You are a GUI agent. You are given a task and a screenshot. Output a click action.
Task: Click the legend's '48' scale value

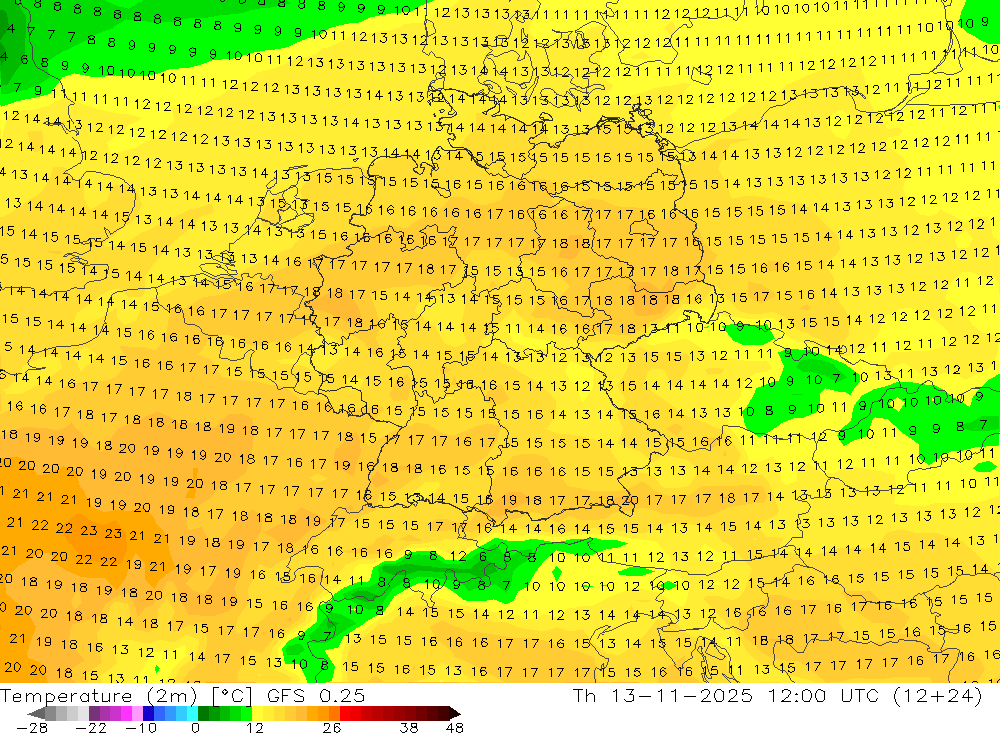point(455,728)
